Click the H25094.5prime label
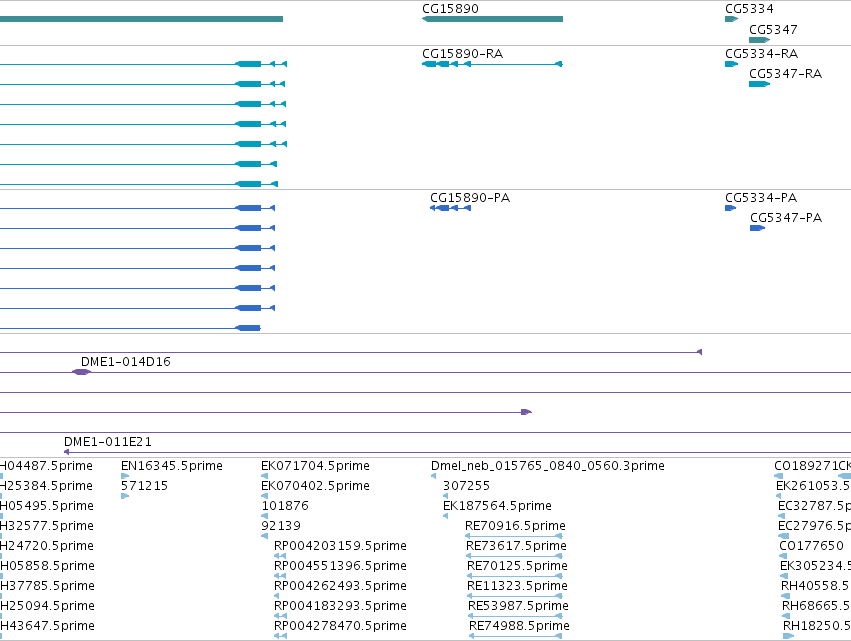Viewport: 851px width, 641px height. (x=47, y=606)
